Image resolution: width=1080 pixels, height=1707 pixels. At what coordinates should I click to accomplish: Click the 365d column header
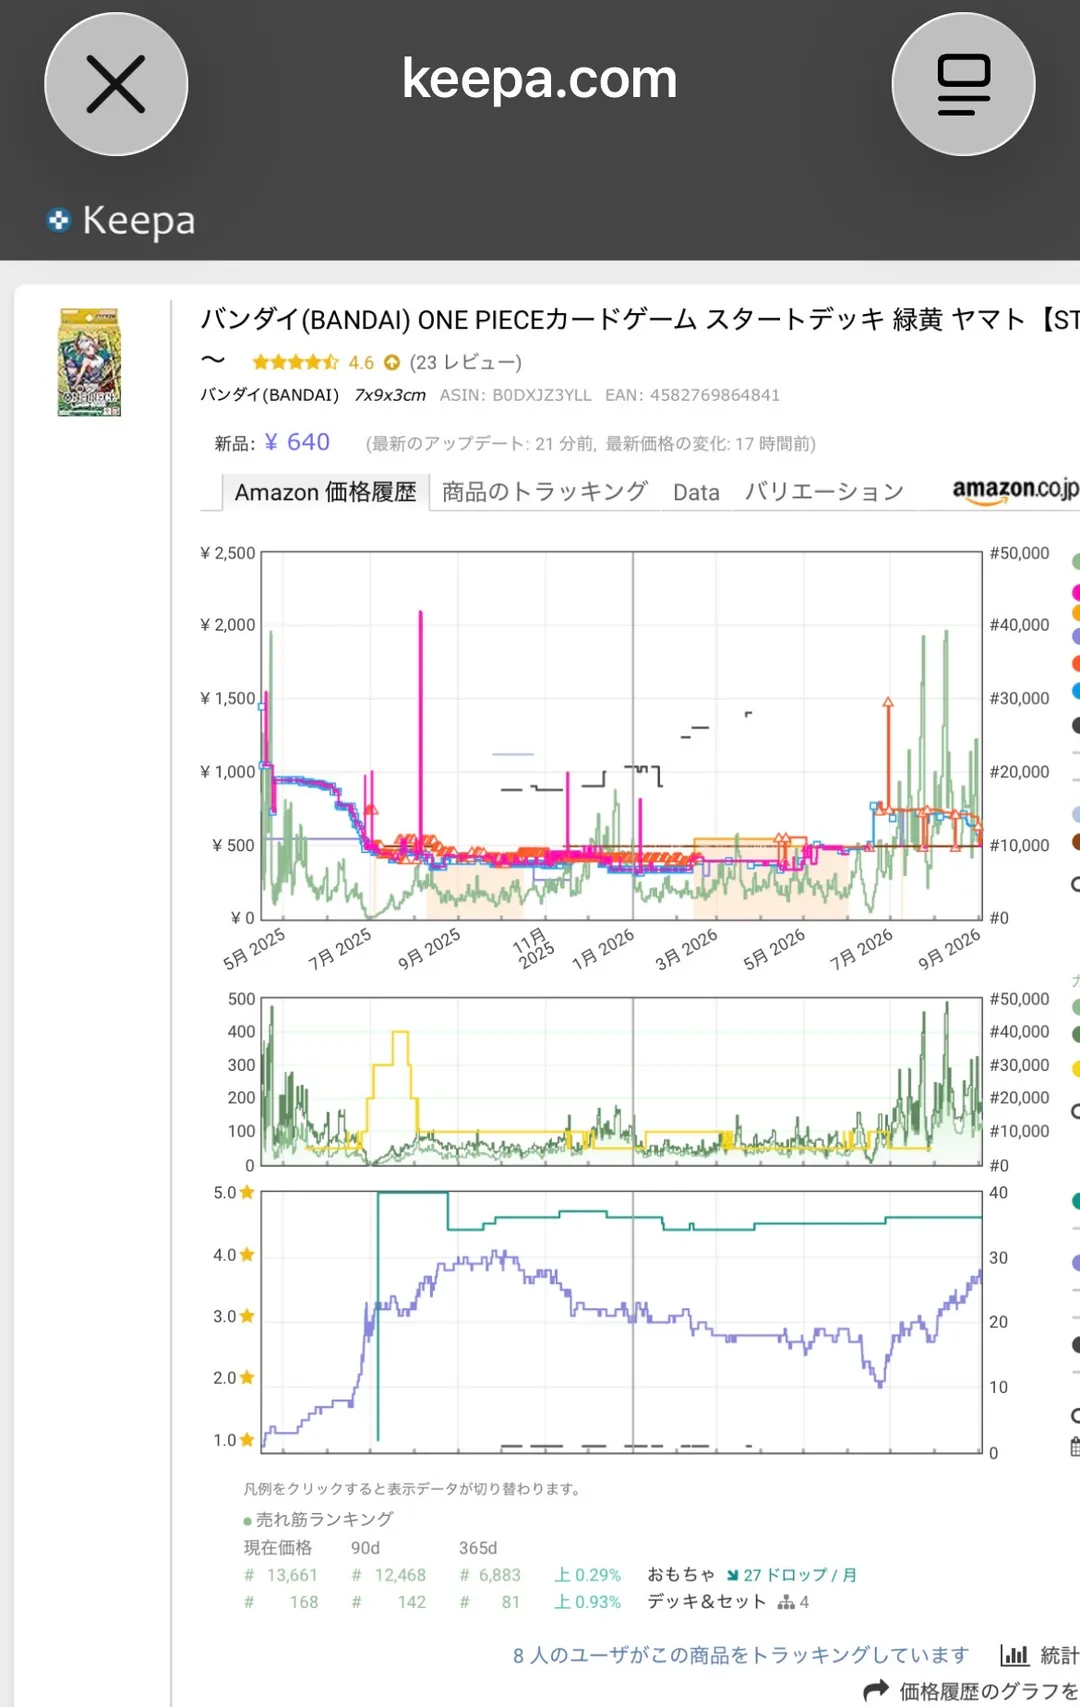(478, 1548)
